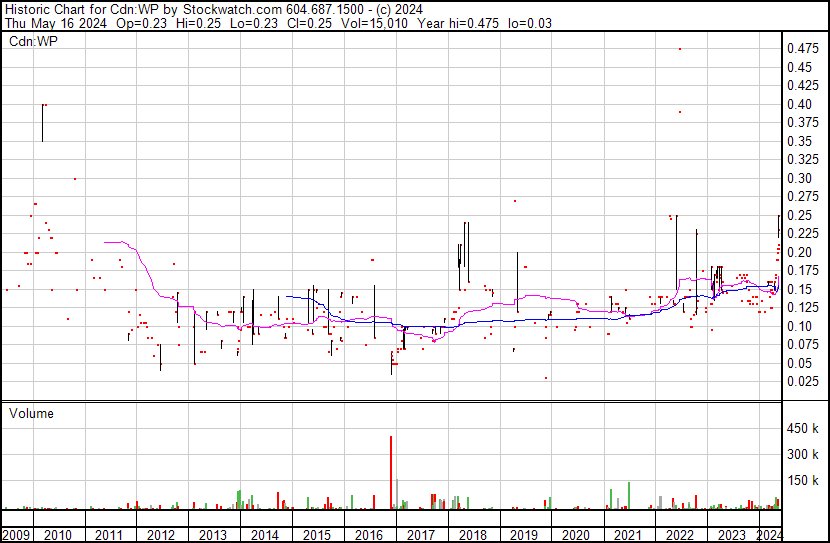The image size is (830, 543).
Task: Click the 2010 year label on time axis
Action: coord(58,535)
